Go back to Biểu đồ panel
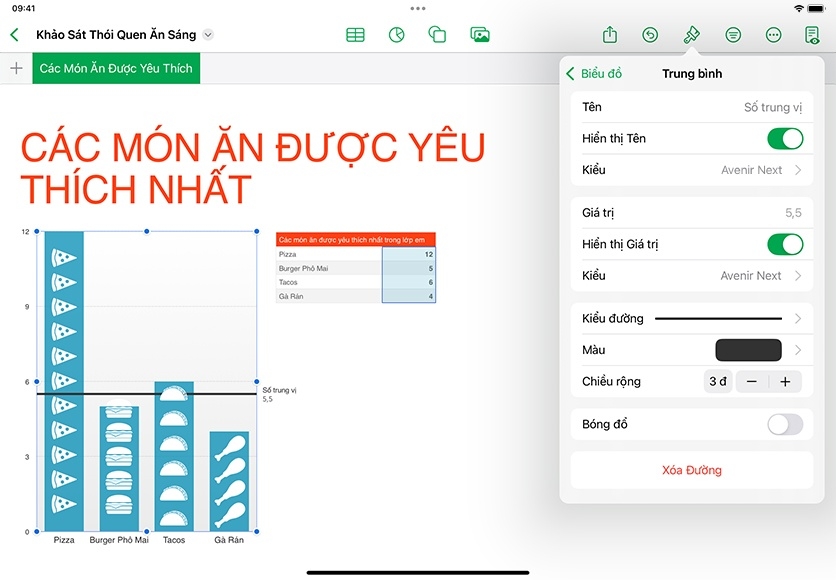836x580 pixels. pos(594,74)
